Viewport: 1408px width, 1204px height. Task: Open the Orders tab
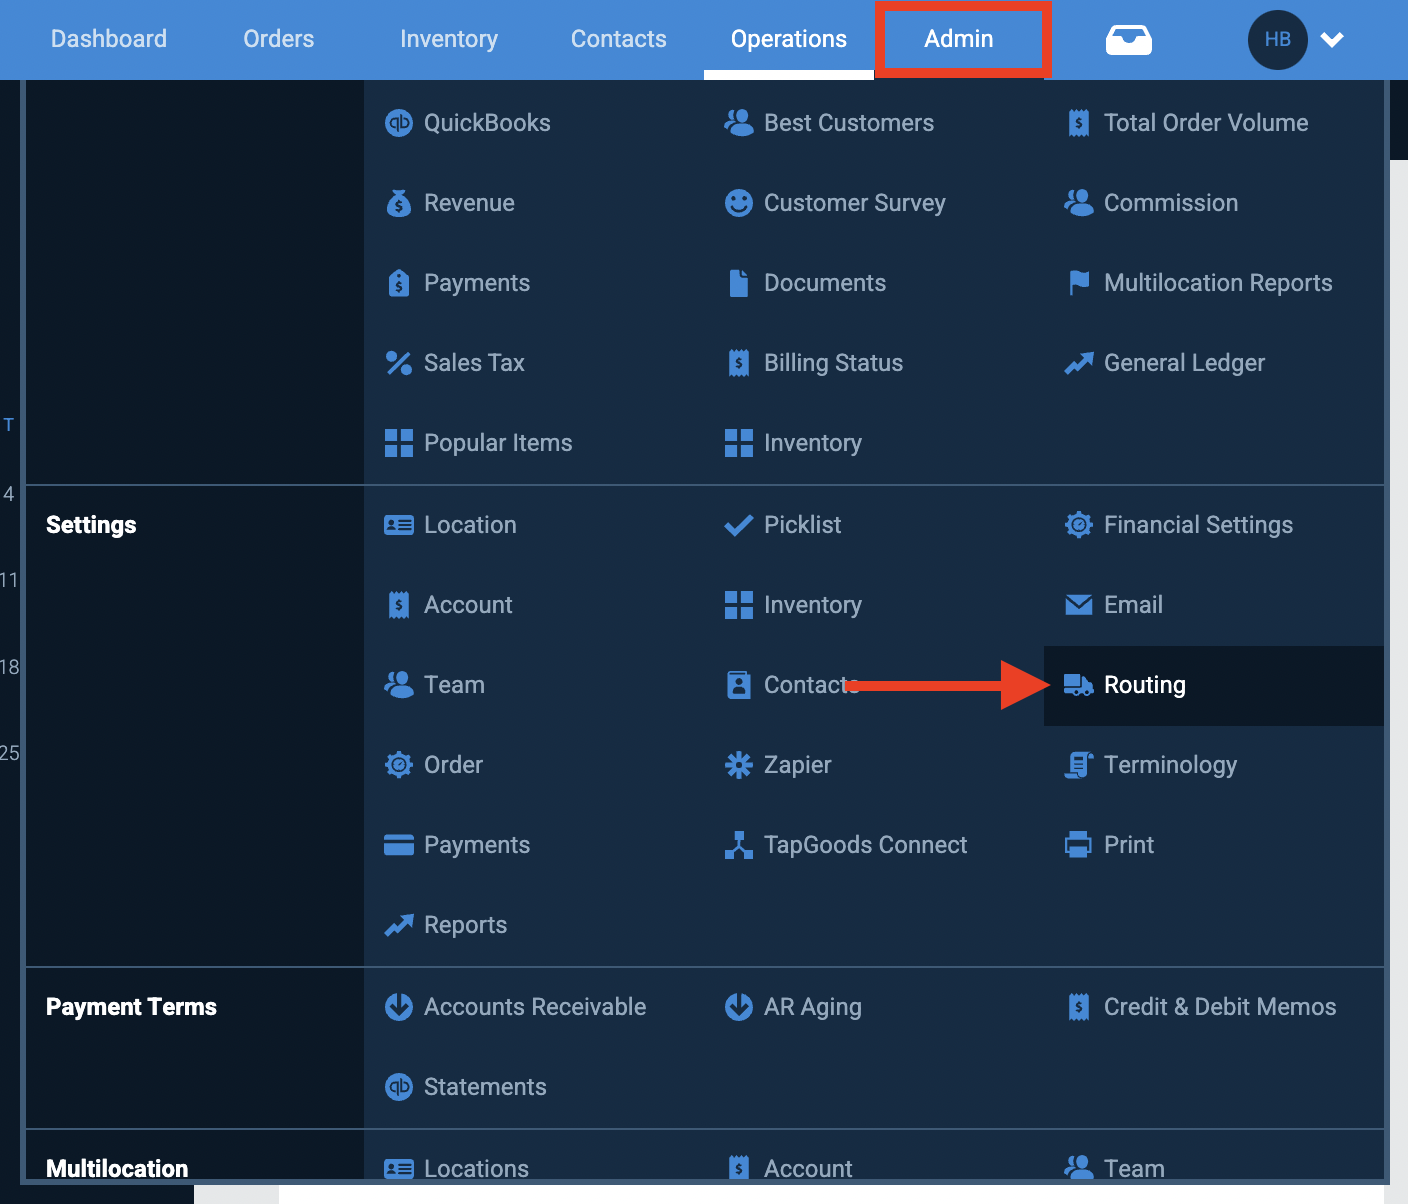(x=279, y=39)
